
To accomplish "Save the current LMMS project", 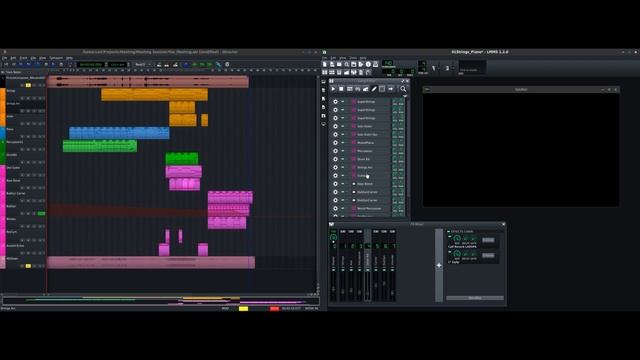I will (x=354, y=64).
